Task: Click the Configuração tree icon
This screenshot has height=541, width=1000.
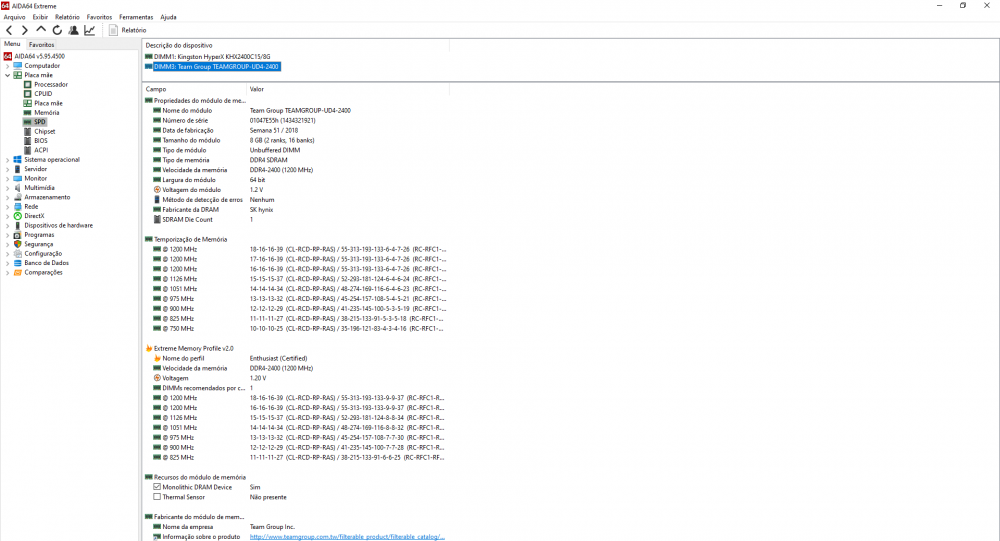Action: (17, 253)
